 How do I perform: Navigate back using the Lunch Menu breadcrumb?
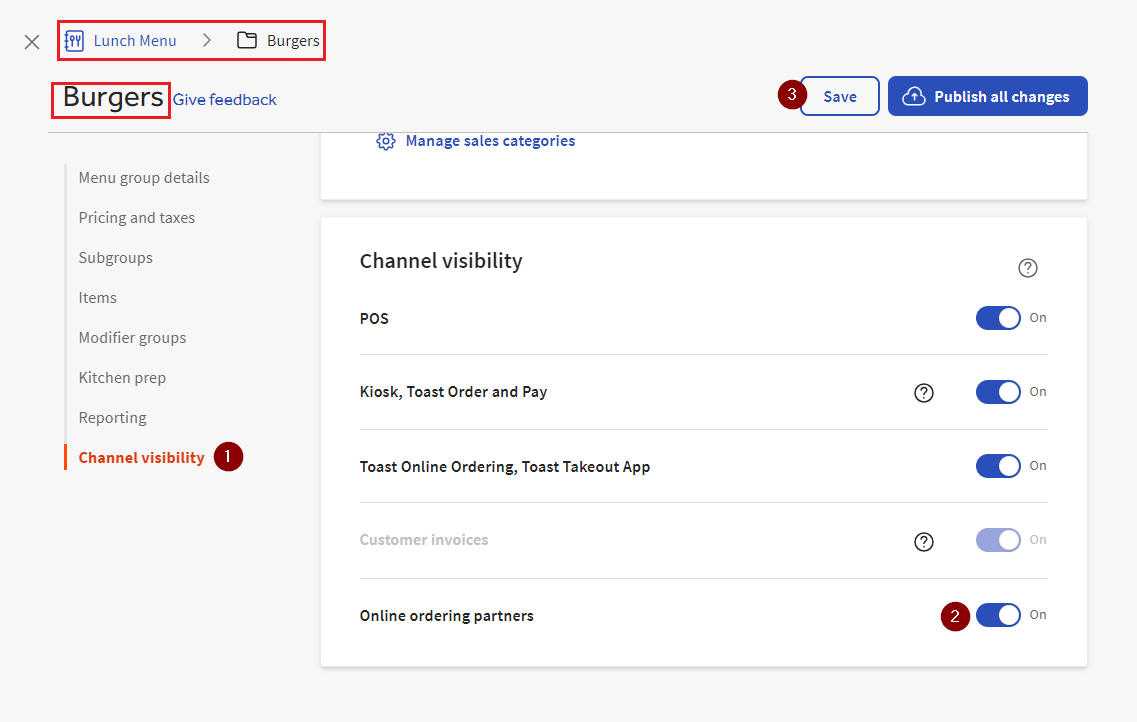pyautogui.click(x=134, y=41)
